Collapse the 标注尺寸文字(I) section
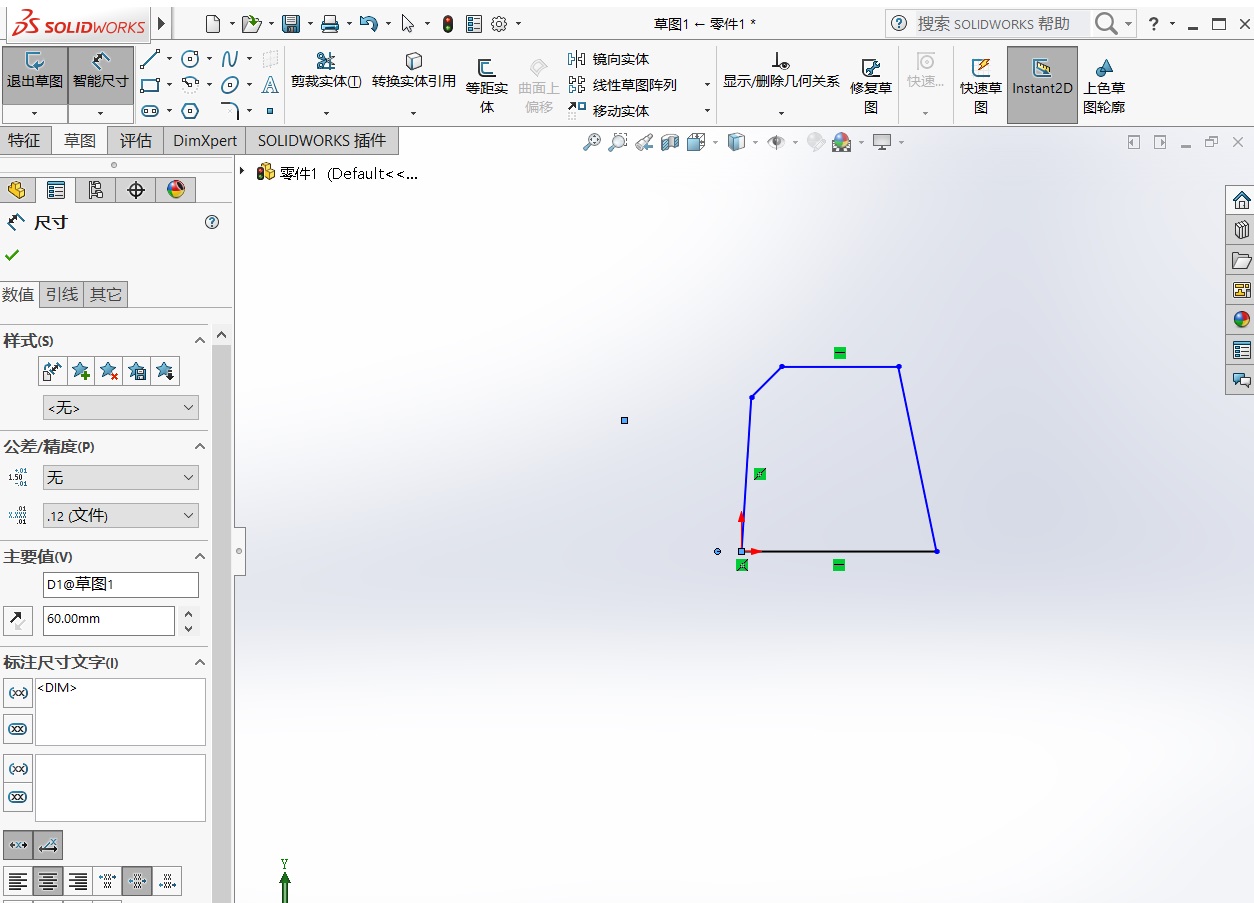Screen dimensions: 1254x903 pos(199,663)
